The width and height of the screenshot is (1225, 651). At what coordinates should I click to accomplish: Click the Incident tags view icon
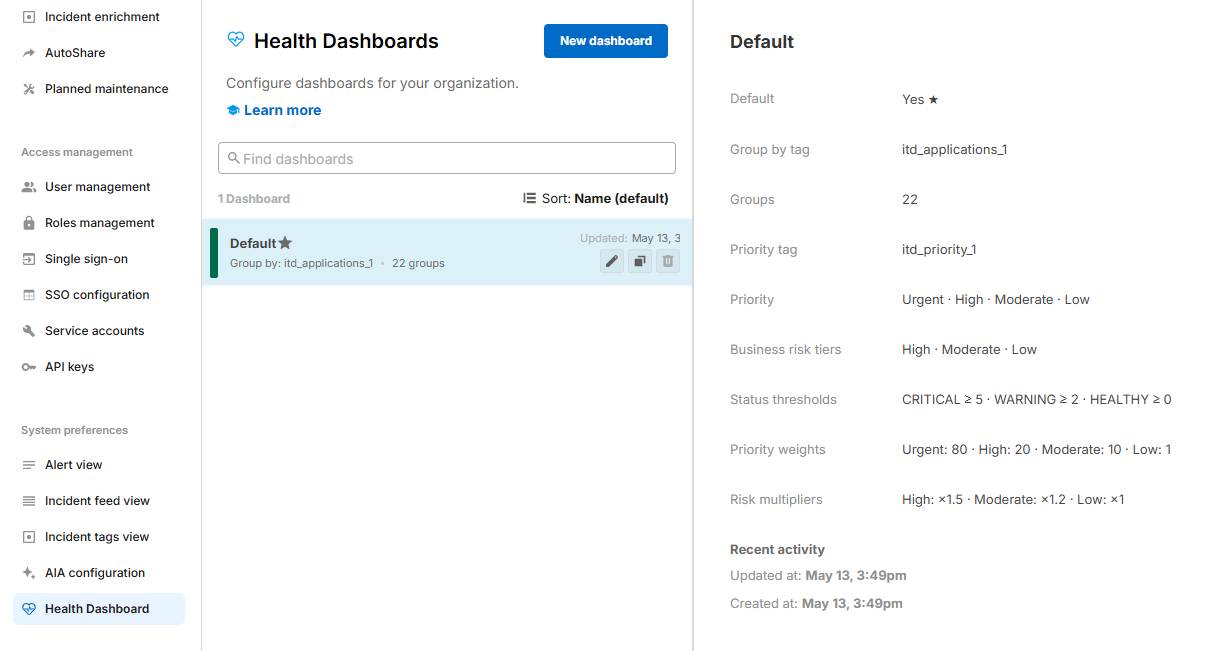[x=29, y=537]
